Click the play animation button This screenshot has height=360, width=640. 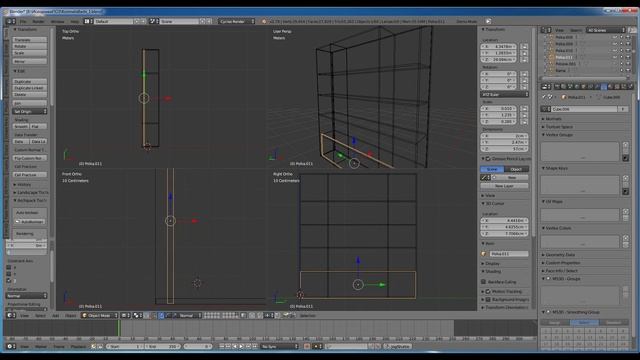pyautogui.click(x=241, y=347)
